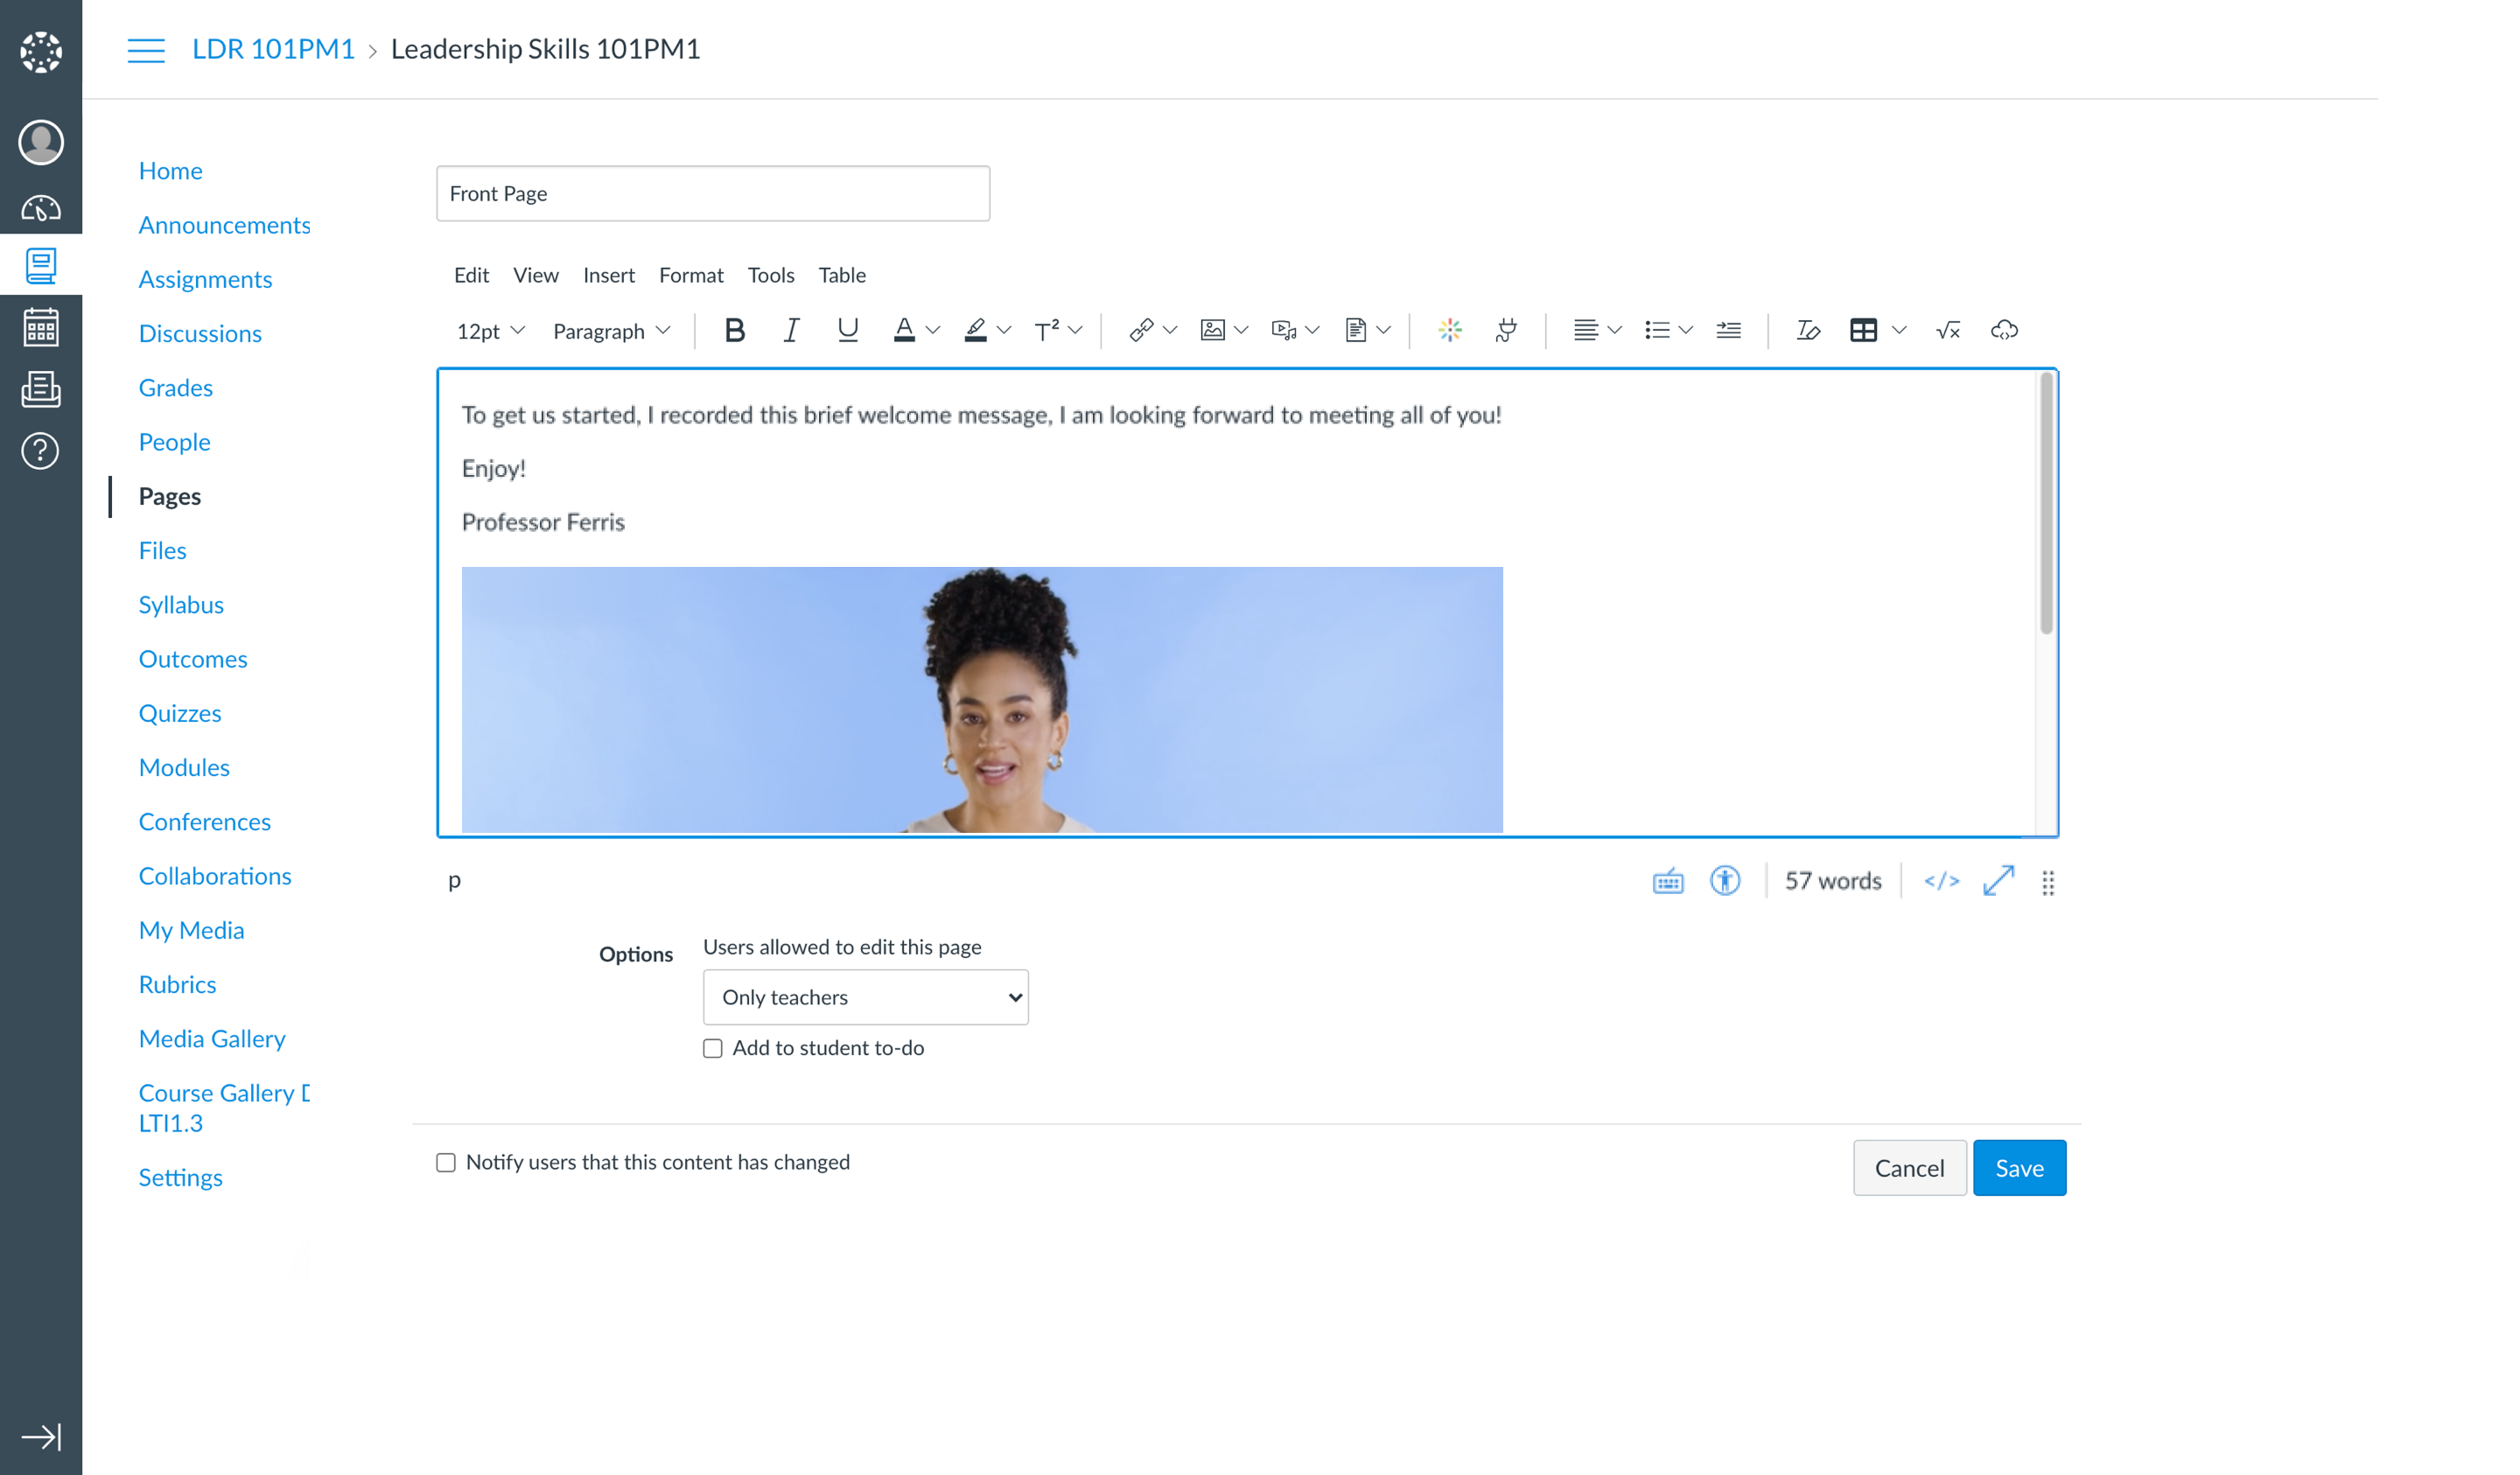Viewport: 2520px width, 1475px height.
Task: Toggle bold formatting in the editor toolbar
Action: pos(734,330)
